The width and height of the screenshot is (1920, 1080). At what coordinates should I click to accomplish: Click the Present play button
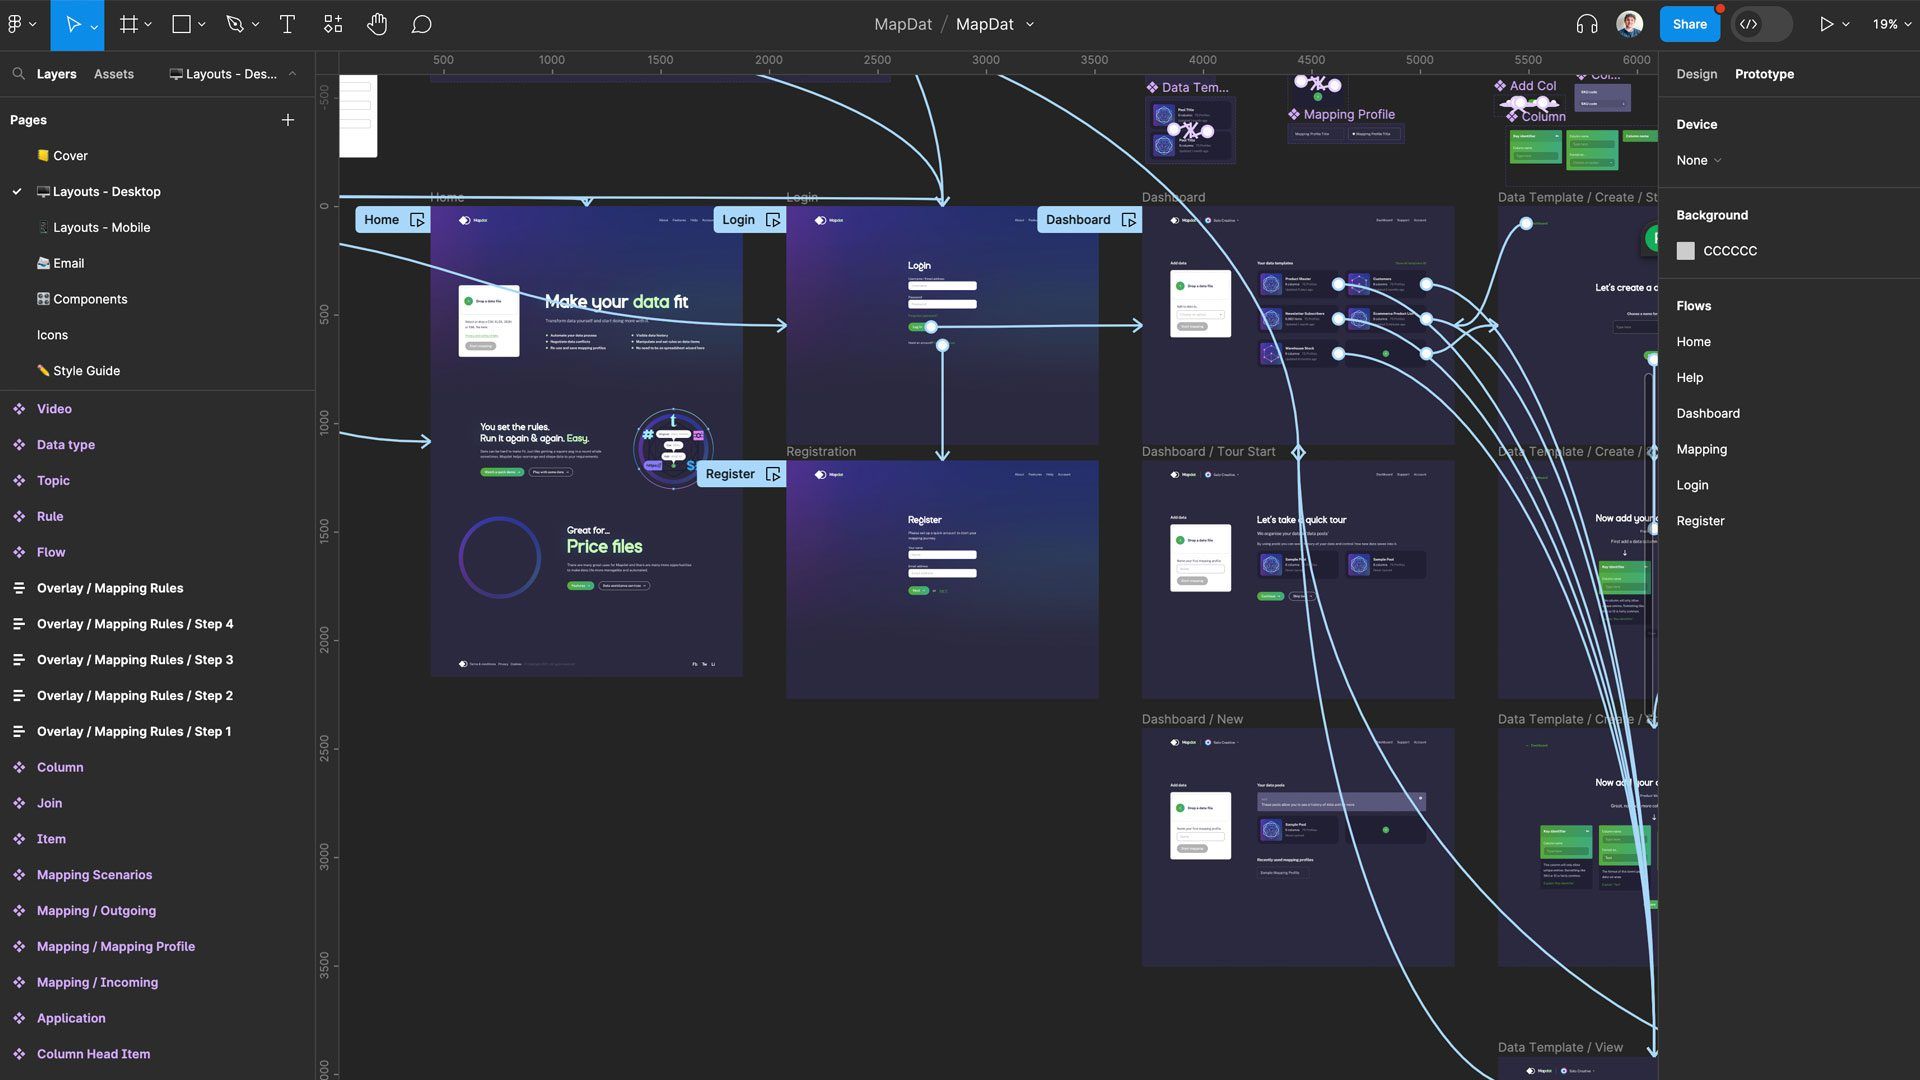tap(1826, 24)
